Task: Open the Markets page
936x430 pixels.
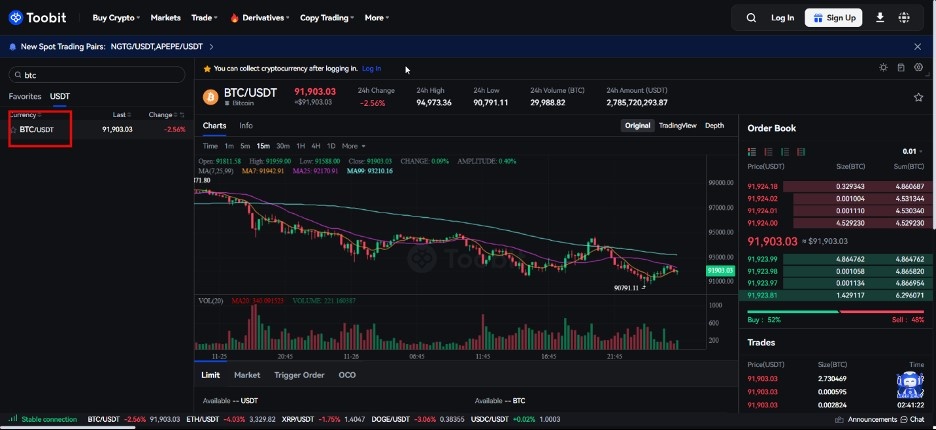Action: [x=165, y=18]
